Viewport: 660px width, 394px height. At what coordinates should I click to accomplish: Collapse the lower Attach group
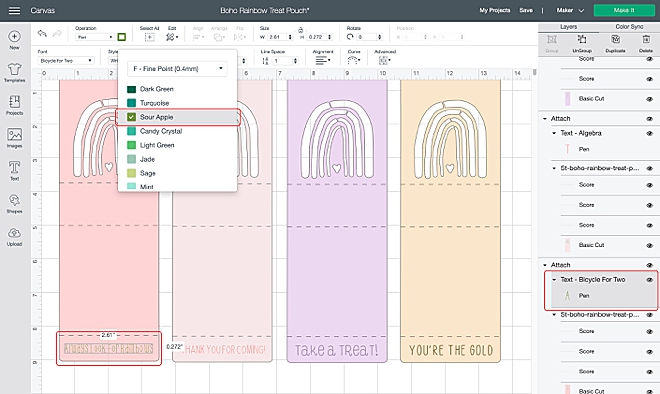coord(545,265)
